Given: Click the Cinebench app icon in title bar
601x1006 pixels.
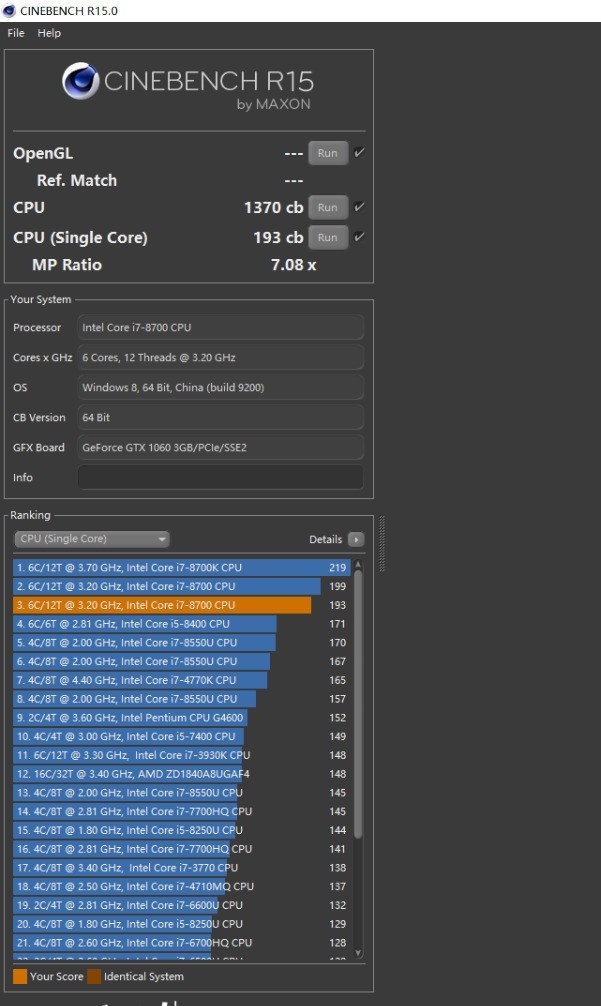Looking at the screenshot, I should tap(9, 11).
